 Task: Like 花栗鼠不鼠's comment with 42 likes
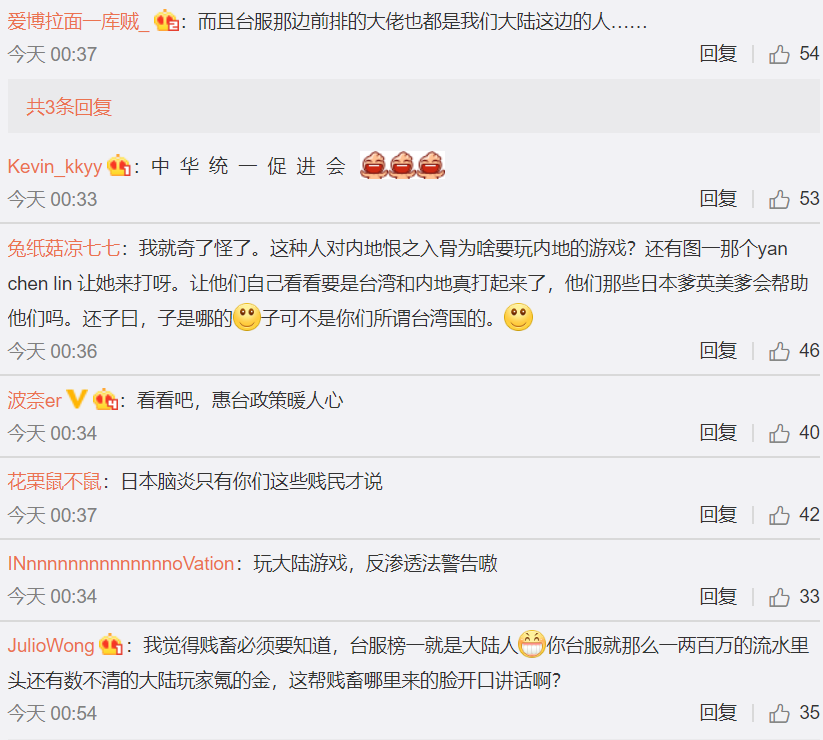coord(779,515)
